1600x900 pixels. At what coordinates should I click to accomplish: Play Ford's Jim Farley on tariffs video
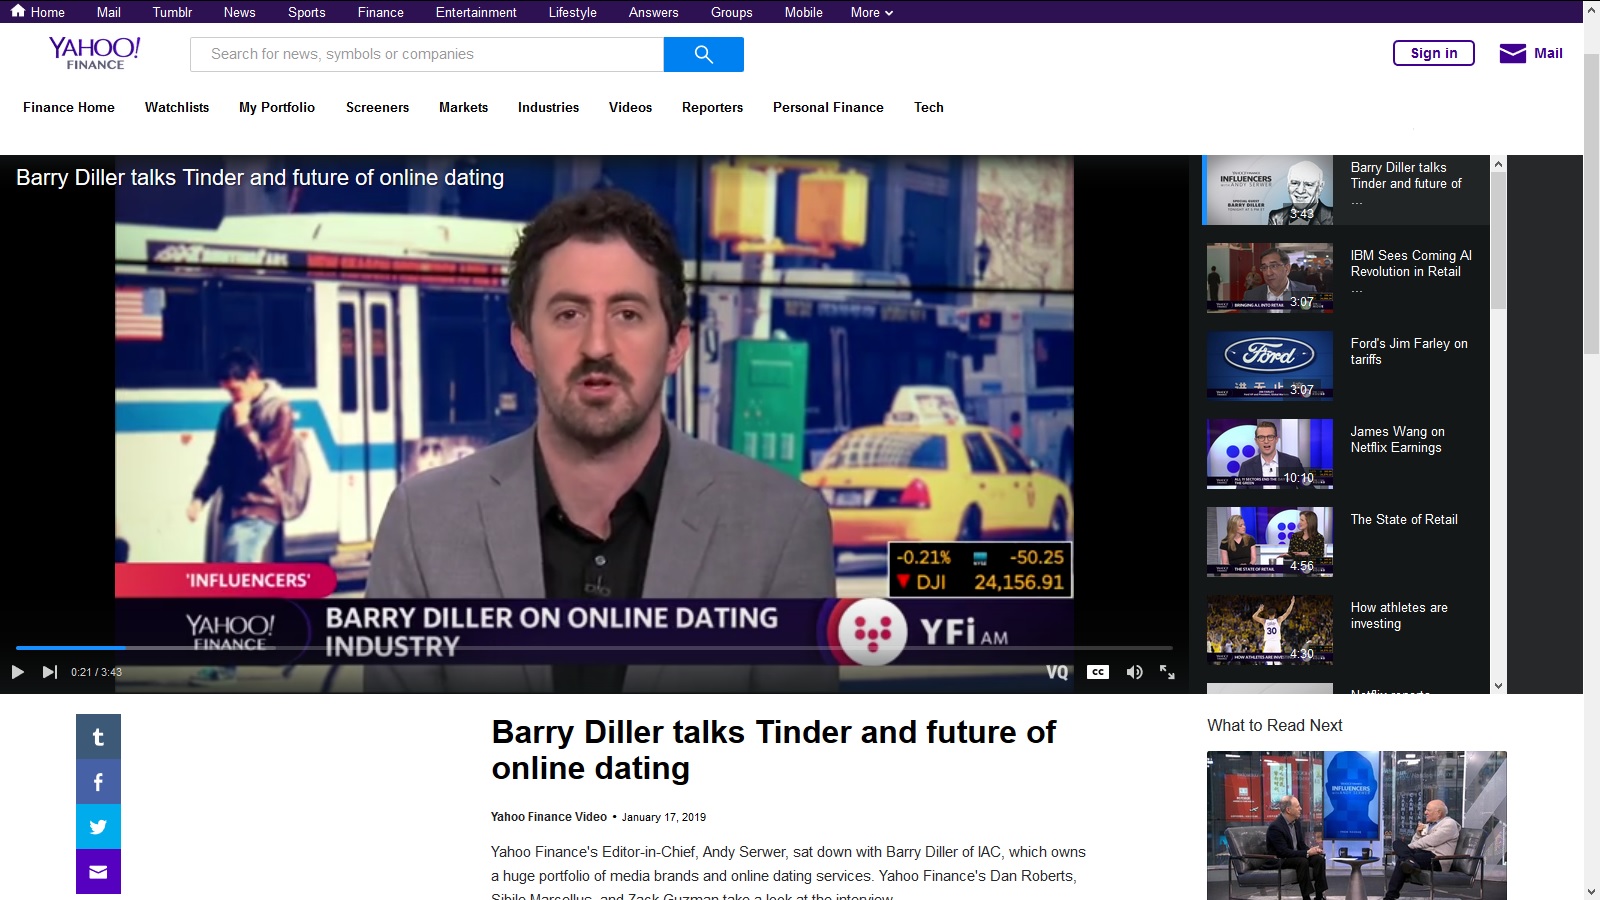1270,366
